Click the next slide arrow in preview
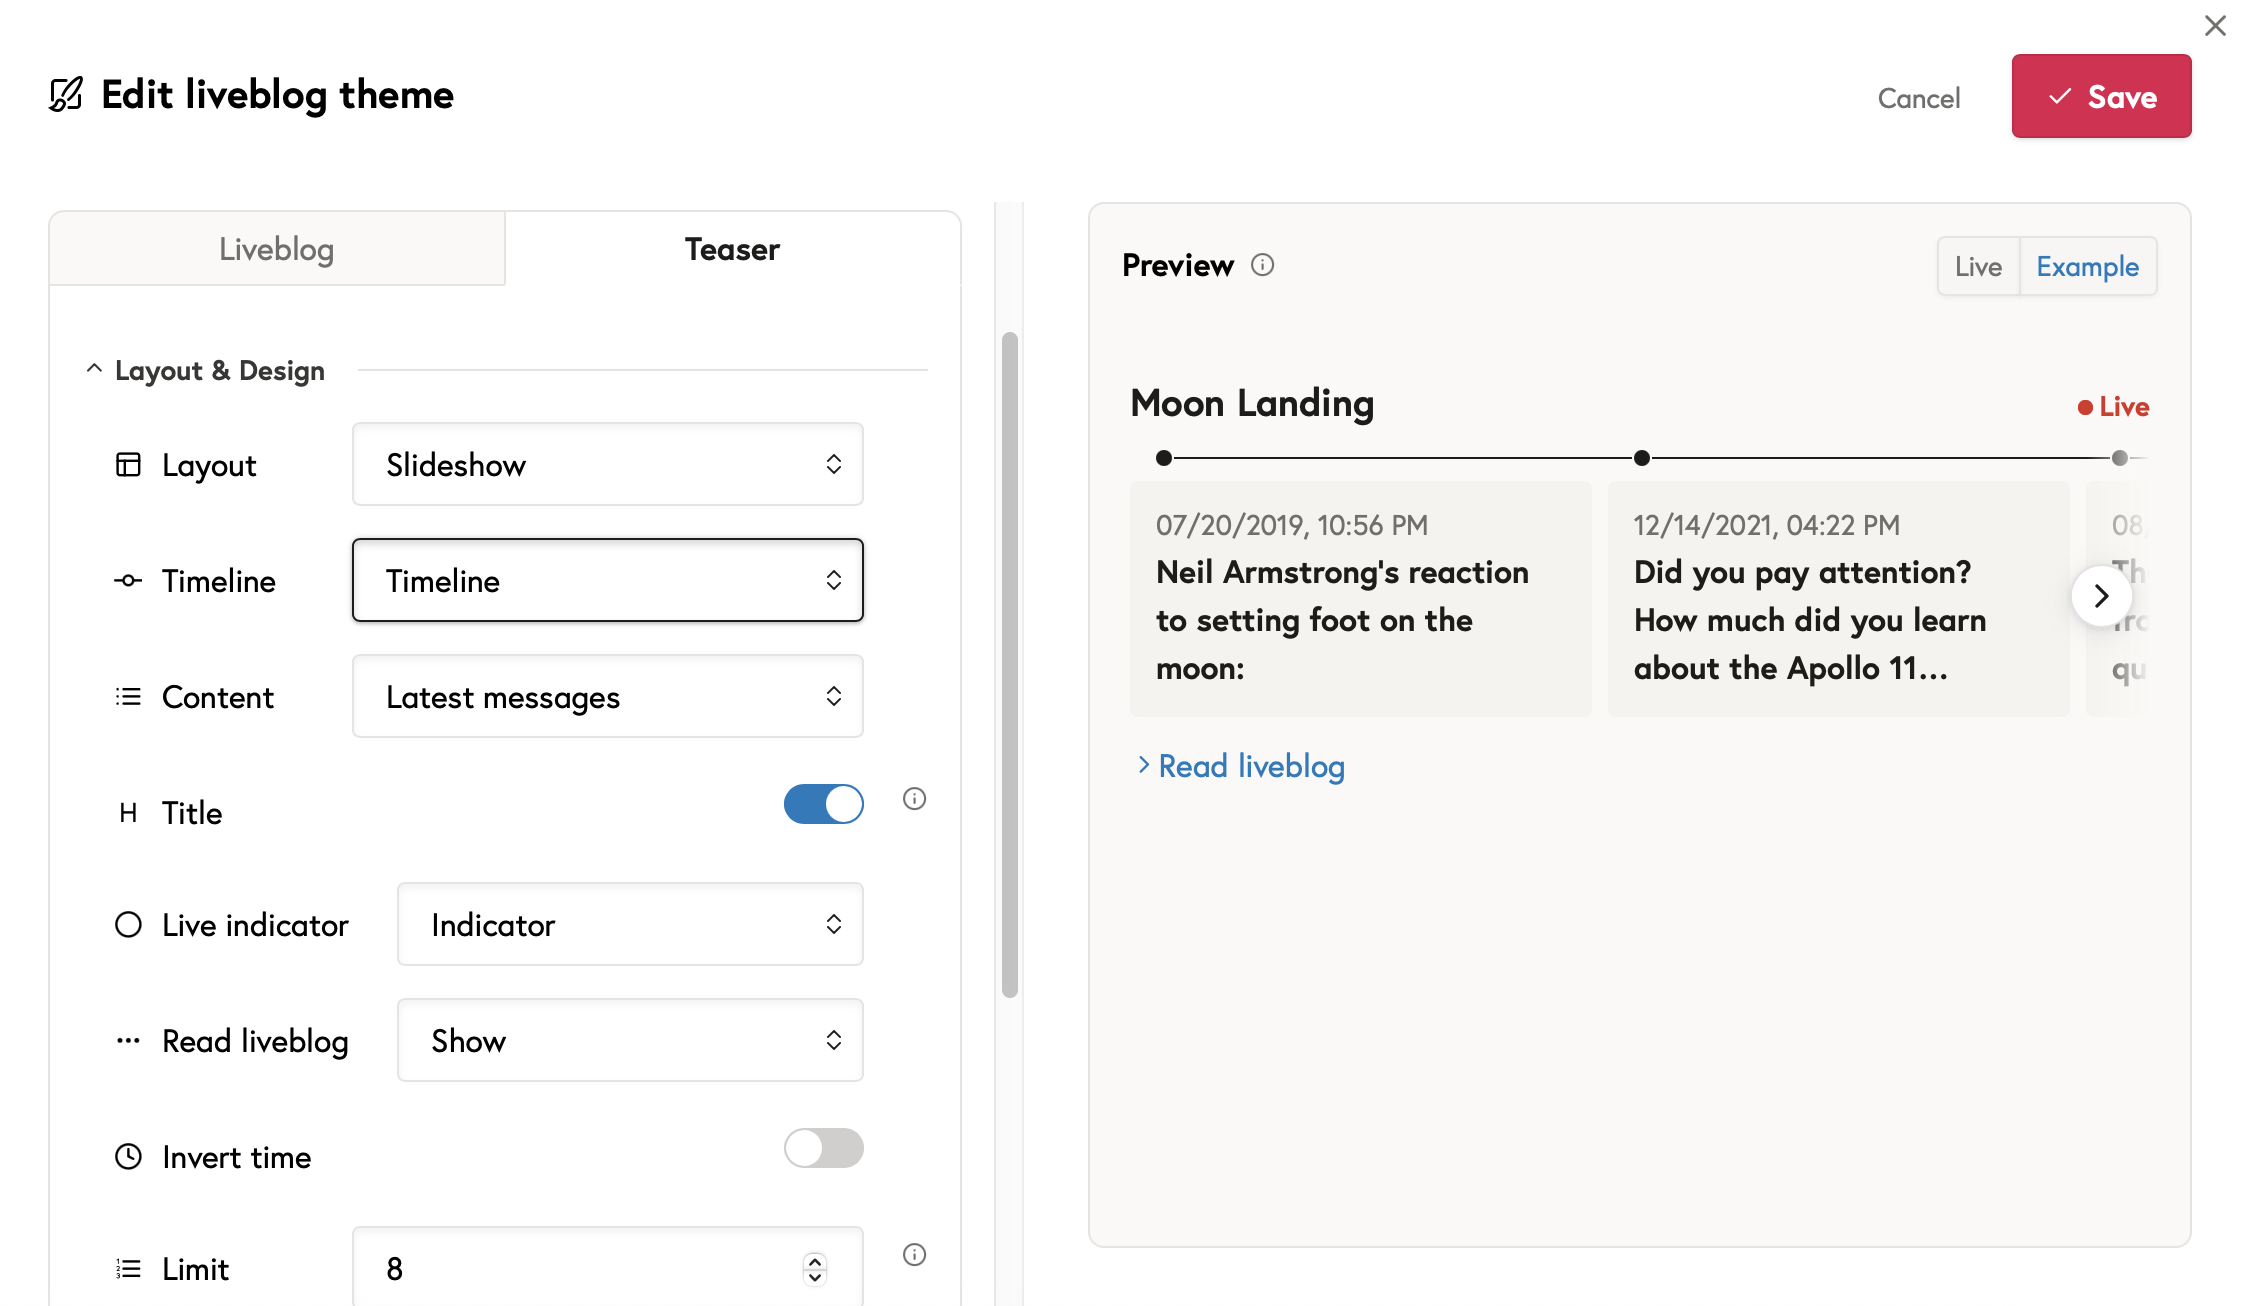The image size is (2244, 1306). pos(2101,596)
